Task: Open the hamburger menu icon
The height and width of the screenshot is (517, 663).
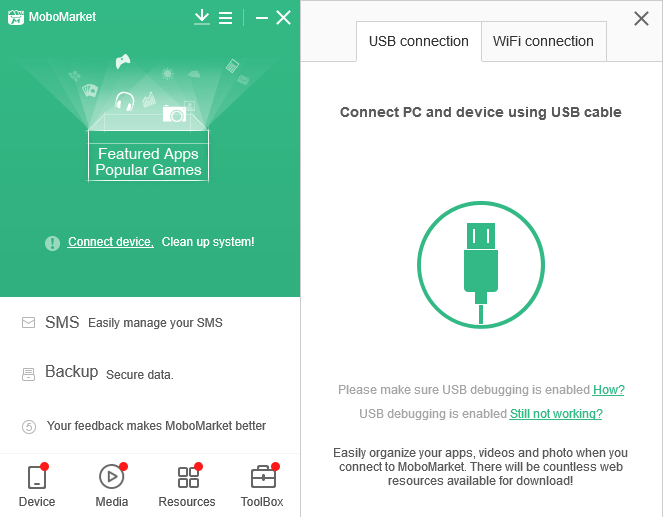Action: [225, 18]
